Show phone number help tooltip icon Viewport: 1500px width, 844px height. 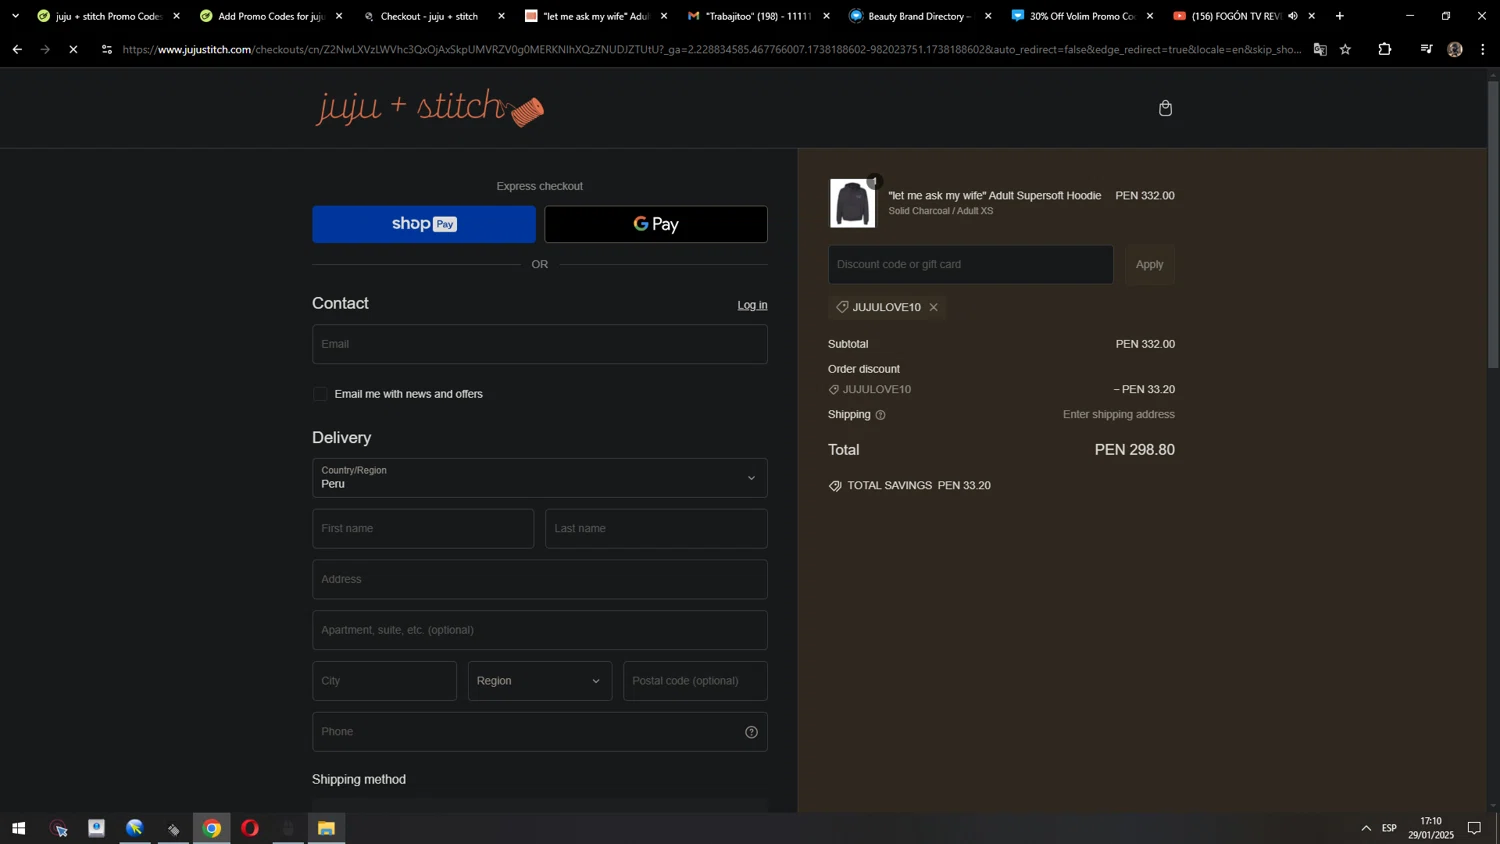pyautogui.click(x=751, y=732)
